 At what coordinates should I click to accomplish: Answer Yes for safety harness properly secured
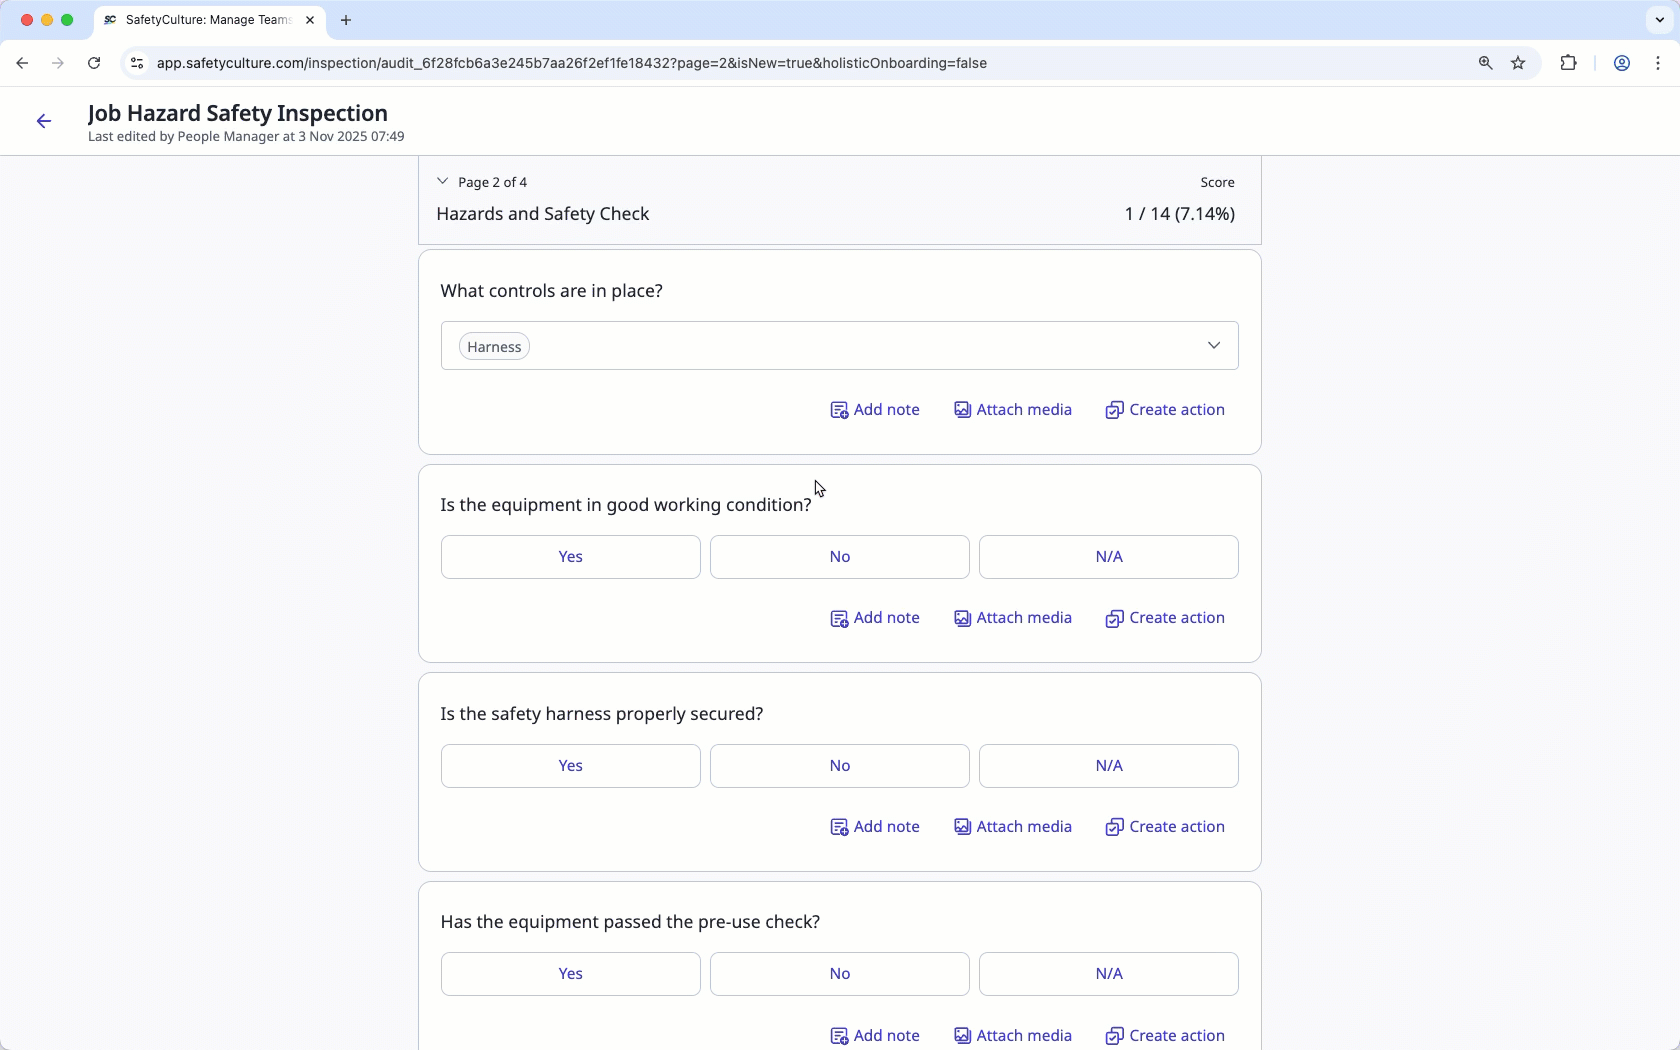click(570, 766)
